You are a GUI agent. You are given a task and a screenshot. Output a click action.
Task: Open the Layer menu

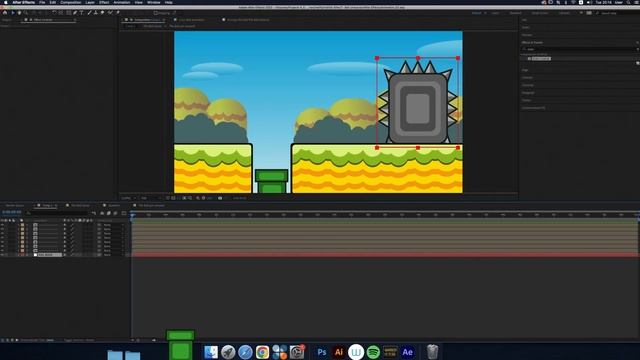pyautogui.click(x=90, y=2)
